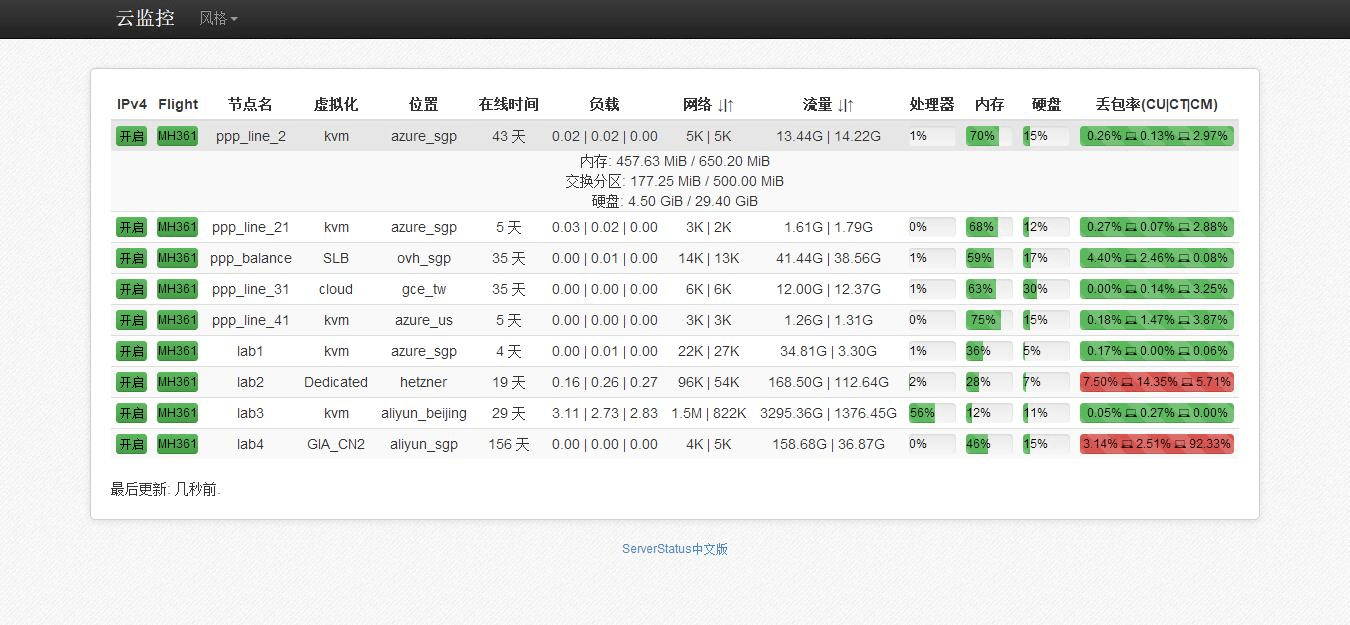The height and width of the screenshot is (625, 1350).
Task: Click the MH361 flight badge for ppp_line_2
Action: tap(177, 136)
